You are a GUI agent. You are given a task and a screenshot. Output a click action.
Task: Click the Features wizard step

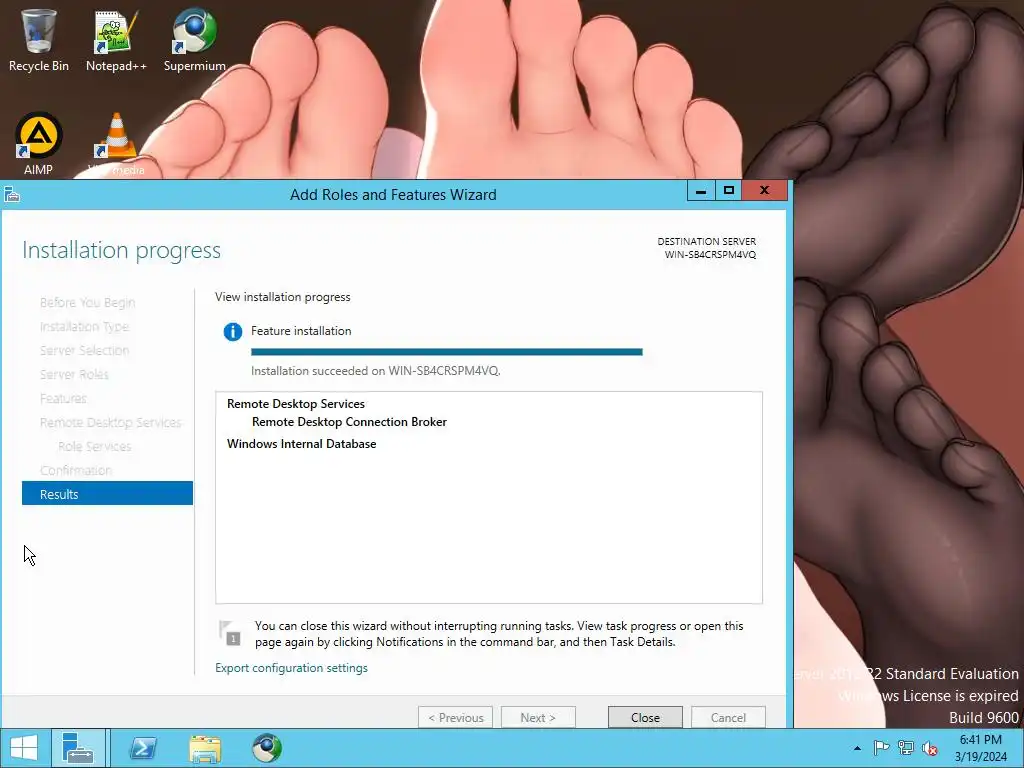click(x=63, y=398)
